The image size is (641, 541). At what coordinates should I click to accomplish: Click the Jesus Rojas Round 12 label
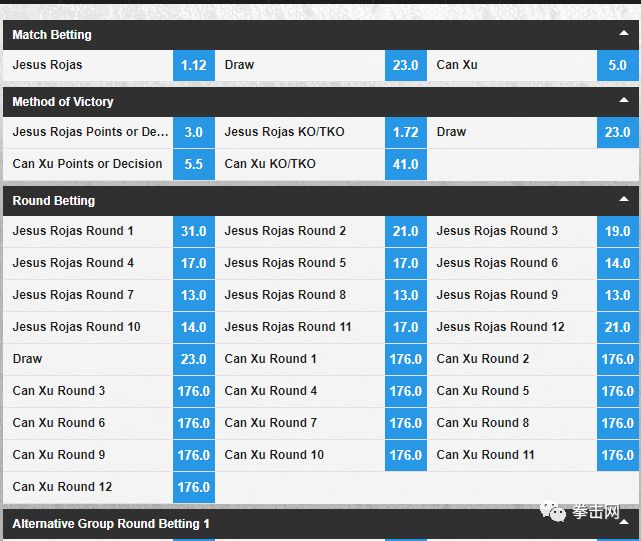coord(500,327)
